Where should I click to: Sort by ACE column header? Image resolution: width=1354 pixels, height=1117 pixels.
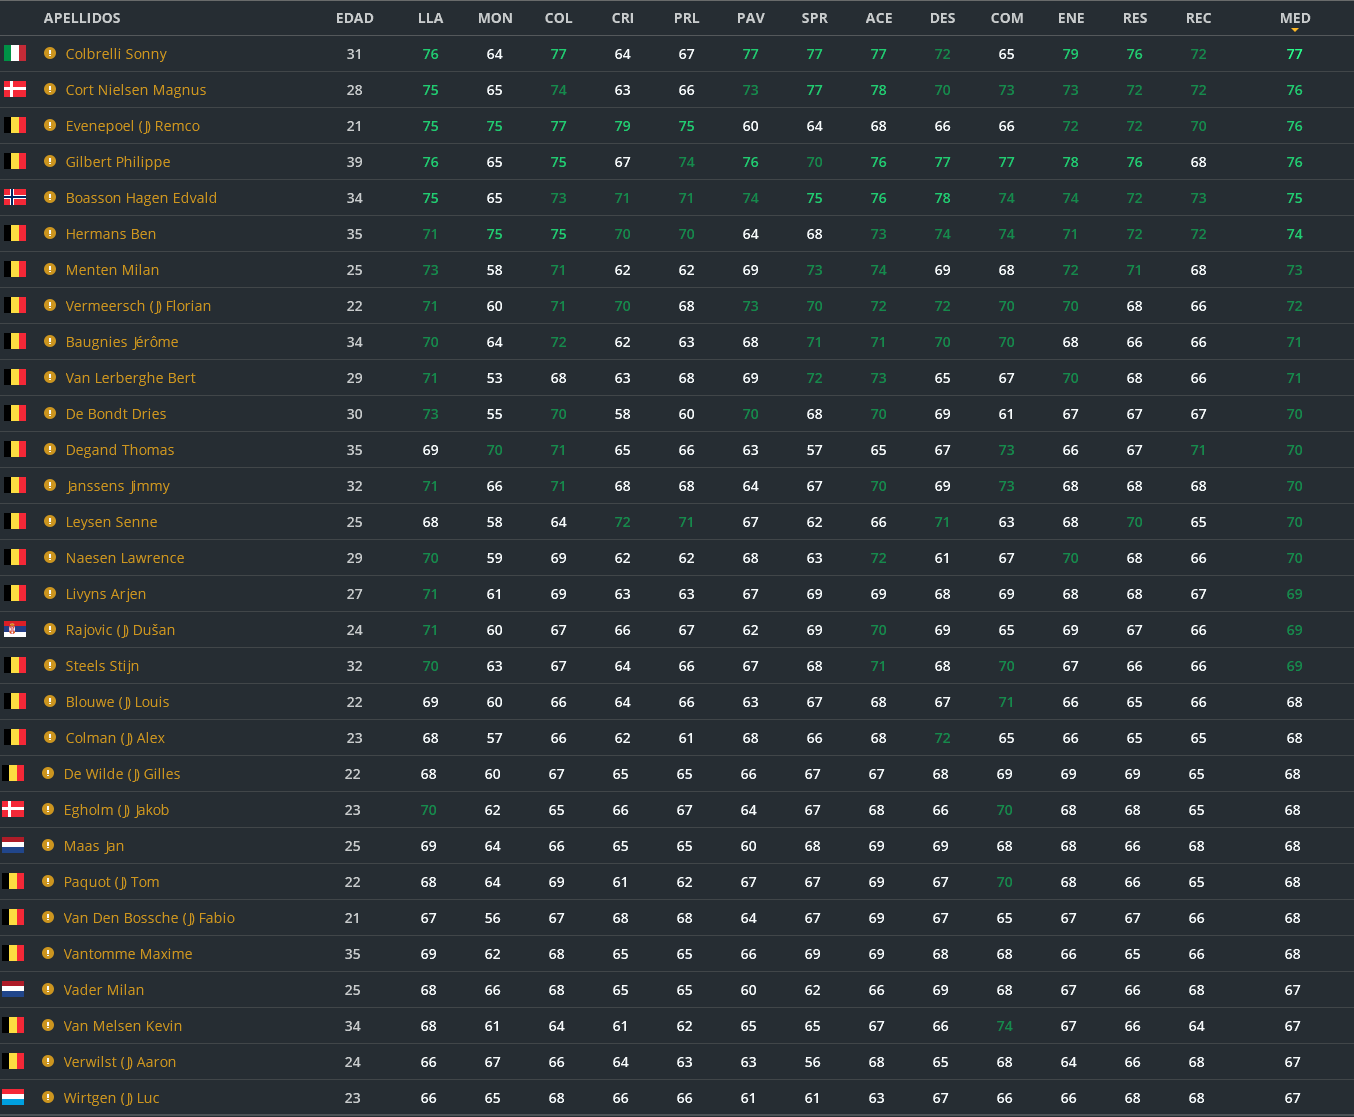pos(879,18)
